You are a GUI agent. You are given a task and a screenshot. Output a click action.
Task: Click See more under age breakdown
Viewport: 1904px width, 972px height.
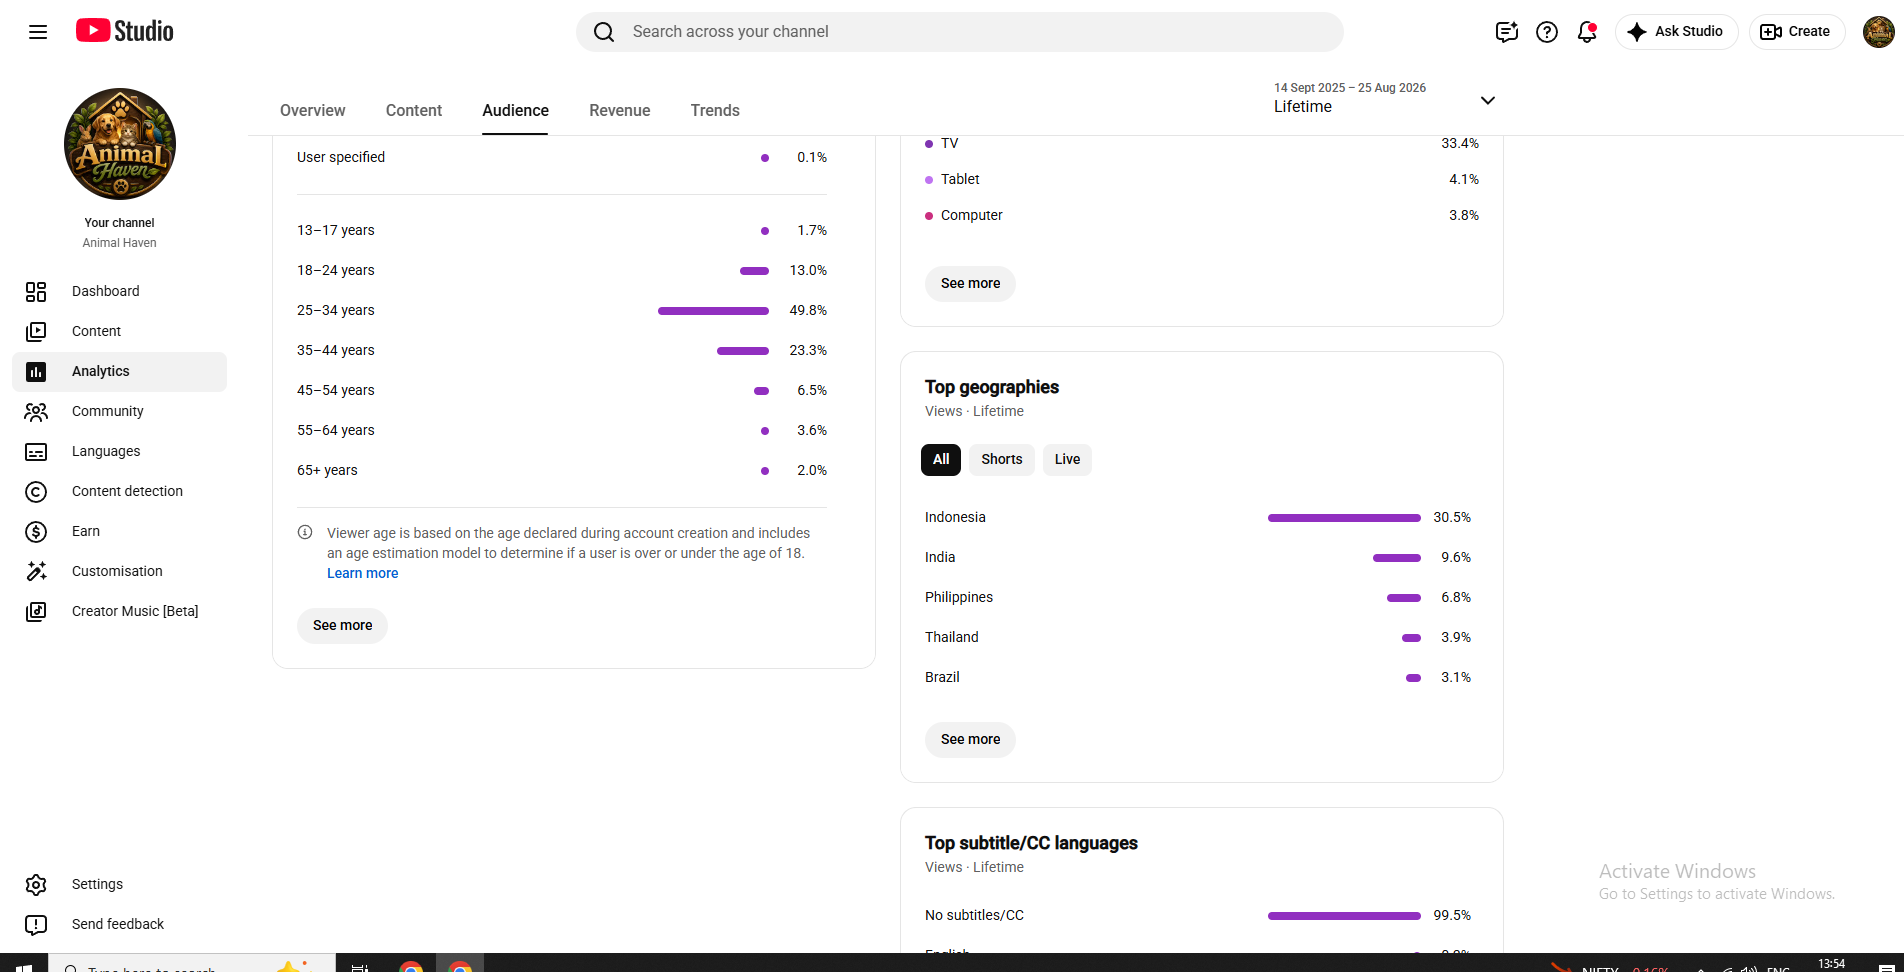342,626
